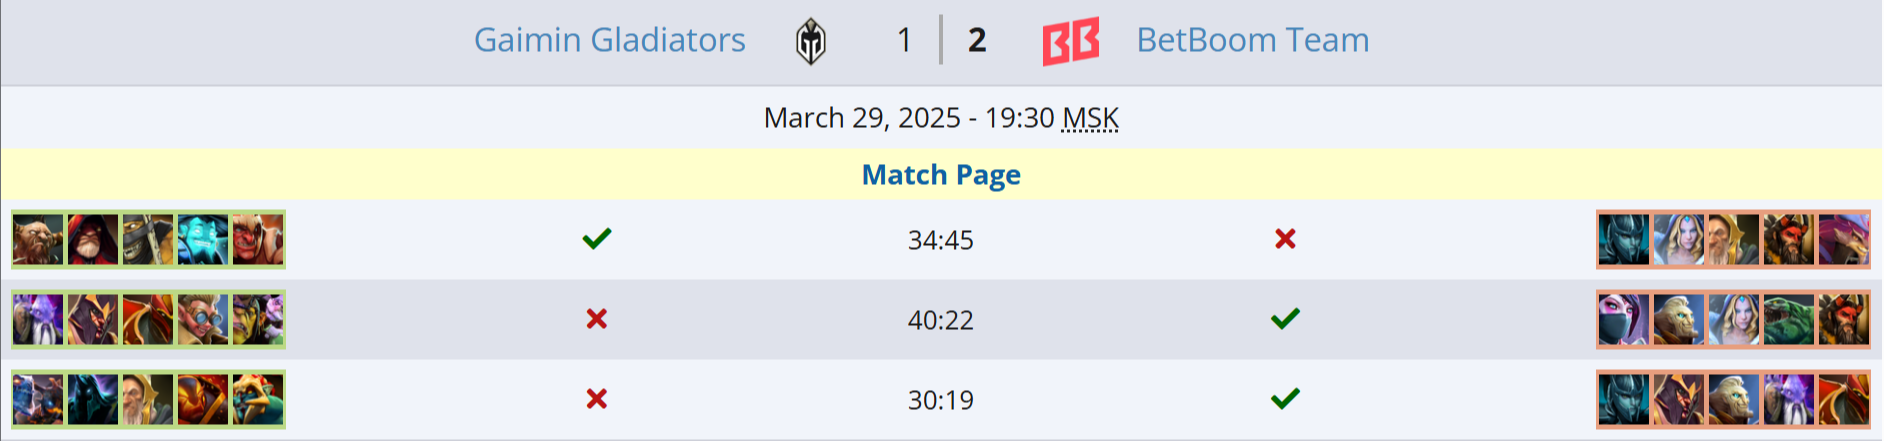
Task: Click the Templar Assassin hero portrait
Action: [1623, 320]
